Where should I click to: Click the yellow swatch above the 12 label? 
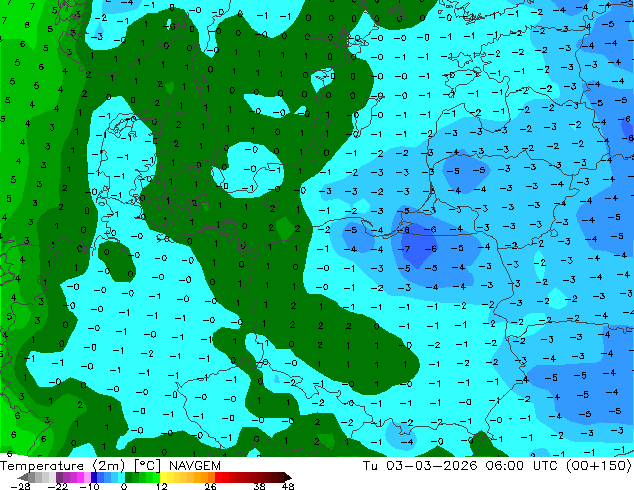pyautogui.click(x=163, y=477)
